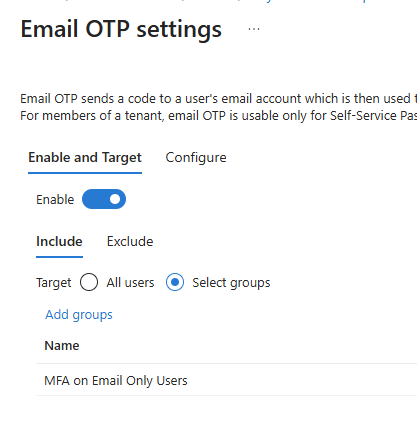The width and height of the screenshot is (417, 435).
Task: Click the 'For members of a tenant' description line
Action: (218, 116)
